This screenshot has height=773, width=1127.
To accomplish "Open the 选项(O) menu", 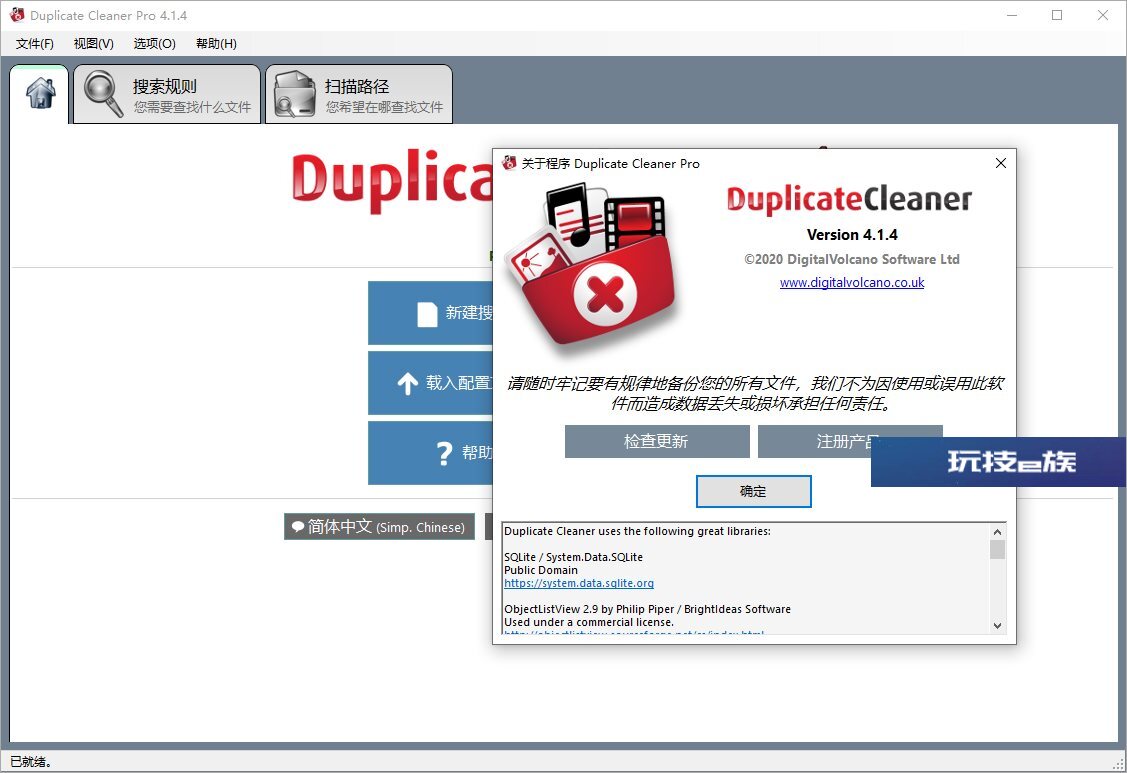I will [x=155, y=44].
